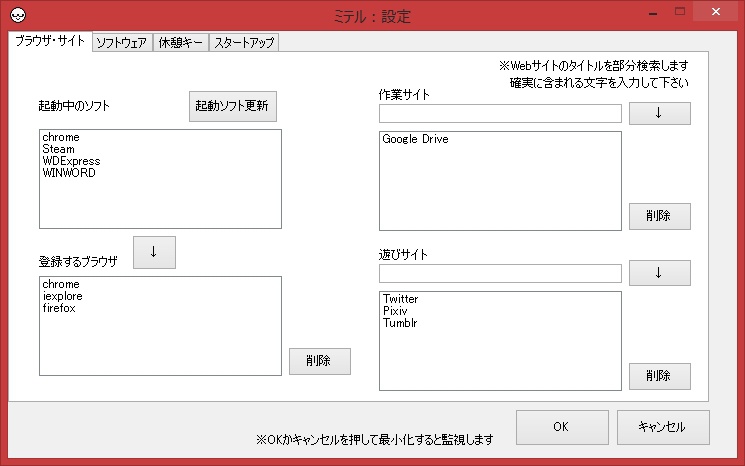Image resolution: width=745 pixels, height=466 pixels.
Task: Minimize the ミテル settings window
Action: coord(653,13)
